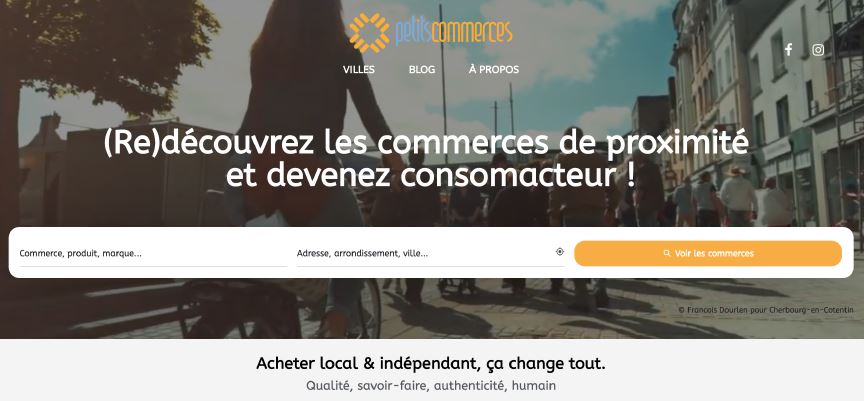The image size is (864, 401).
Task: Go to the BLOG menu item
Action: coord(422,70)
